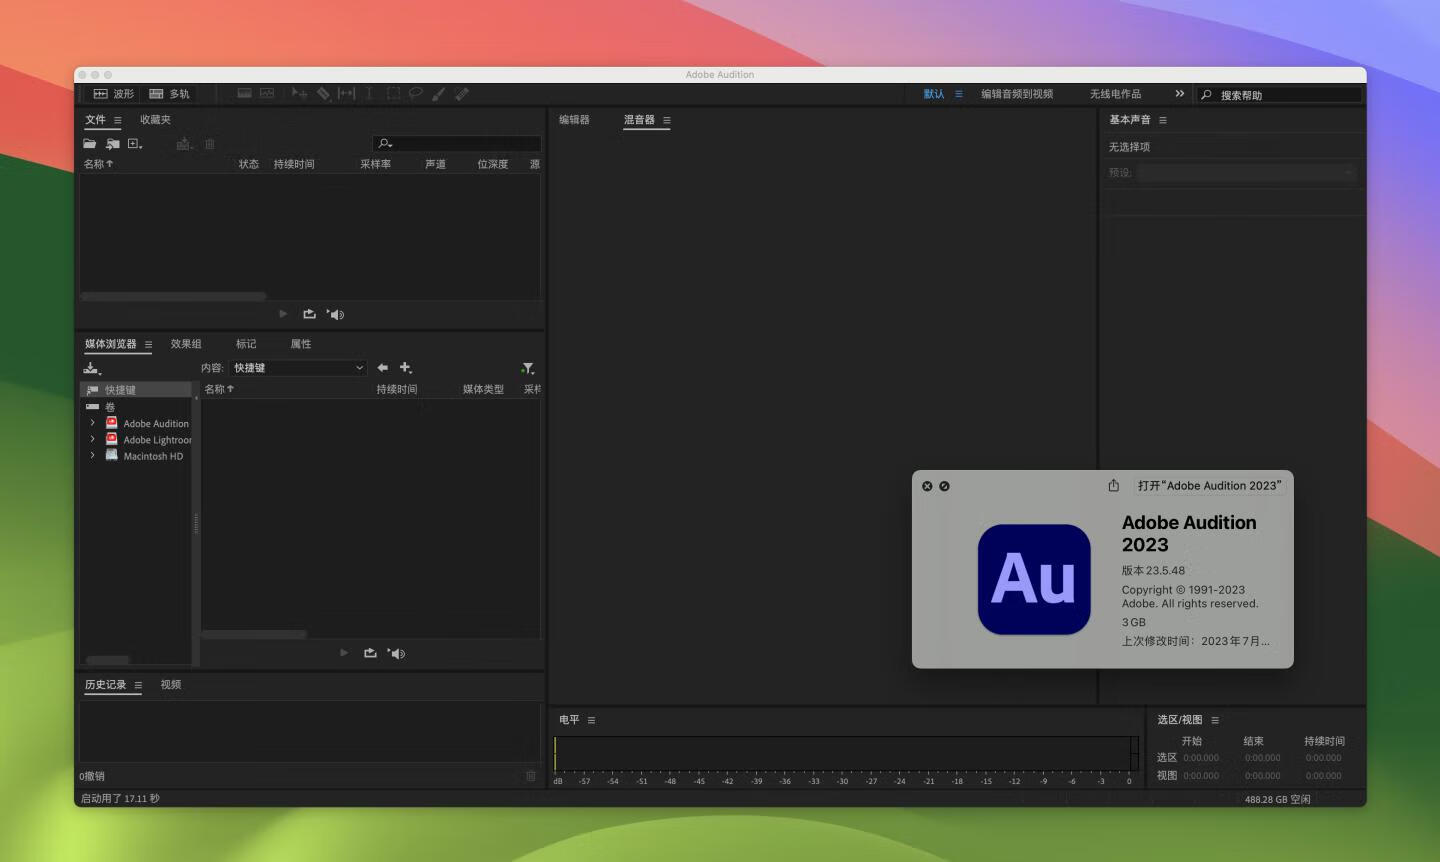1440x862 pixels.
Task: Click trash icon in Files panel
Action: [210, 144]
